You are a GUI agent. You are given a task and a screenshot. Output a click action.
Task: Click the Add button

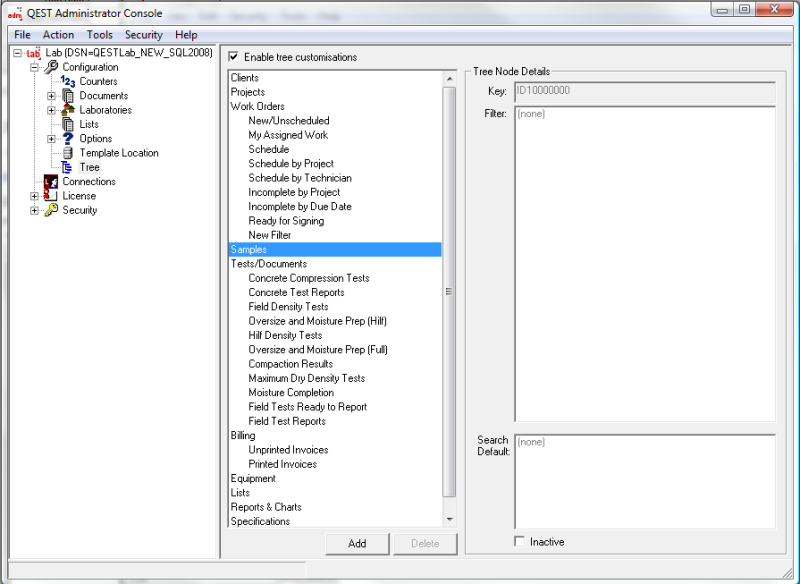357,543
